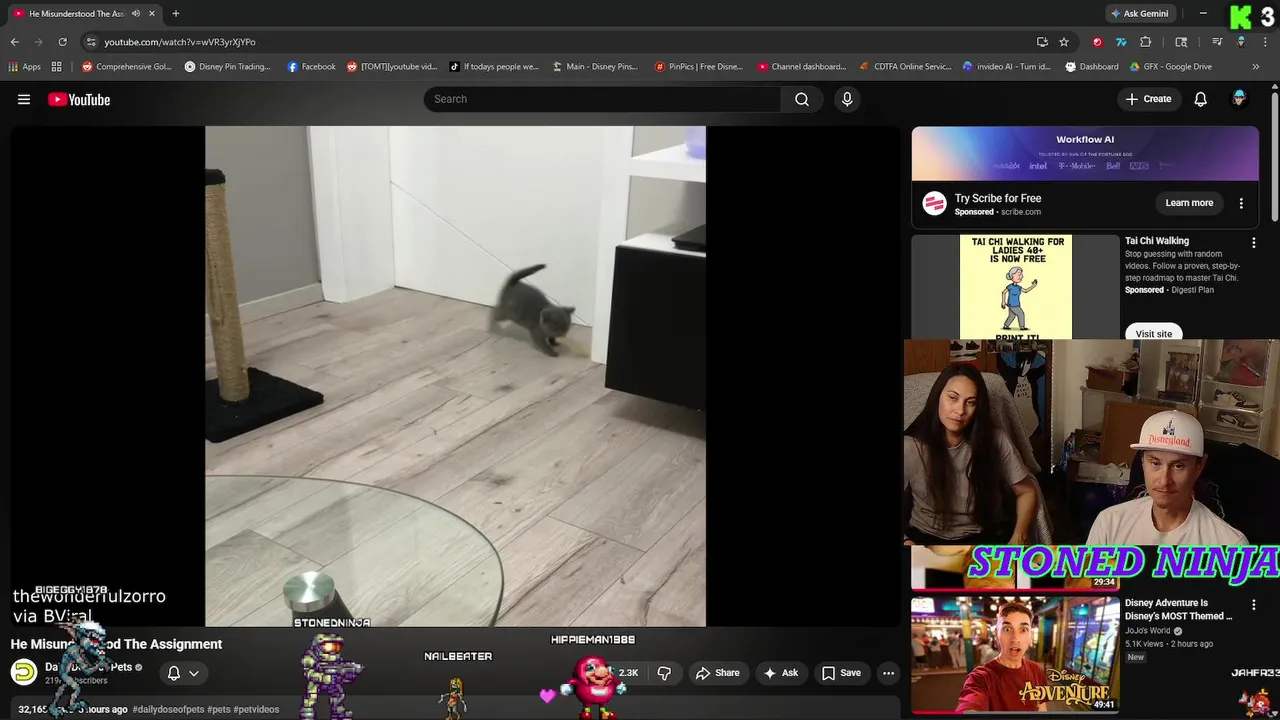1280x720 pixels.
Task: Open a new browser tab
Action: pos(176,14)
